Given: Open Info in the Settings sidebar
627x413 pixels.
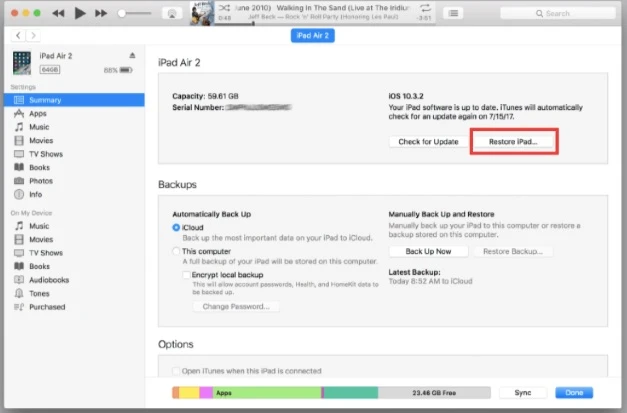Looking at the screenshot, I should tap(74, 194).
